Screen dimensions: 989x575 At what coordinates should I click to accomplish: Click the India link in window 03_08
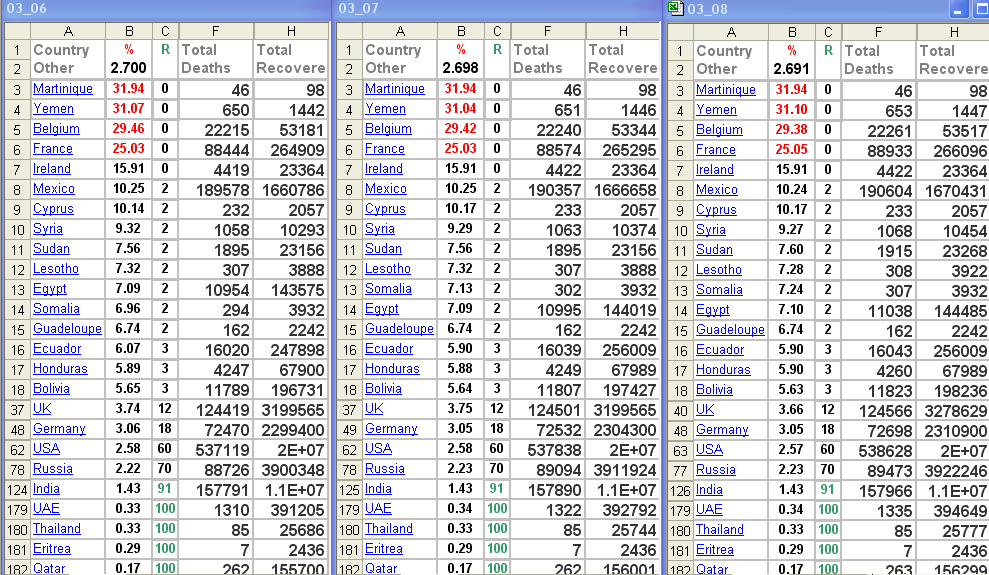click(x=709, y=489)
